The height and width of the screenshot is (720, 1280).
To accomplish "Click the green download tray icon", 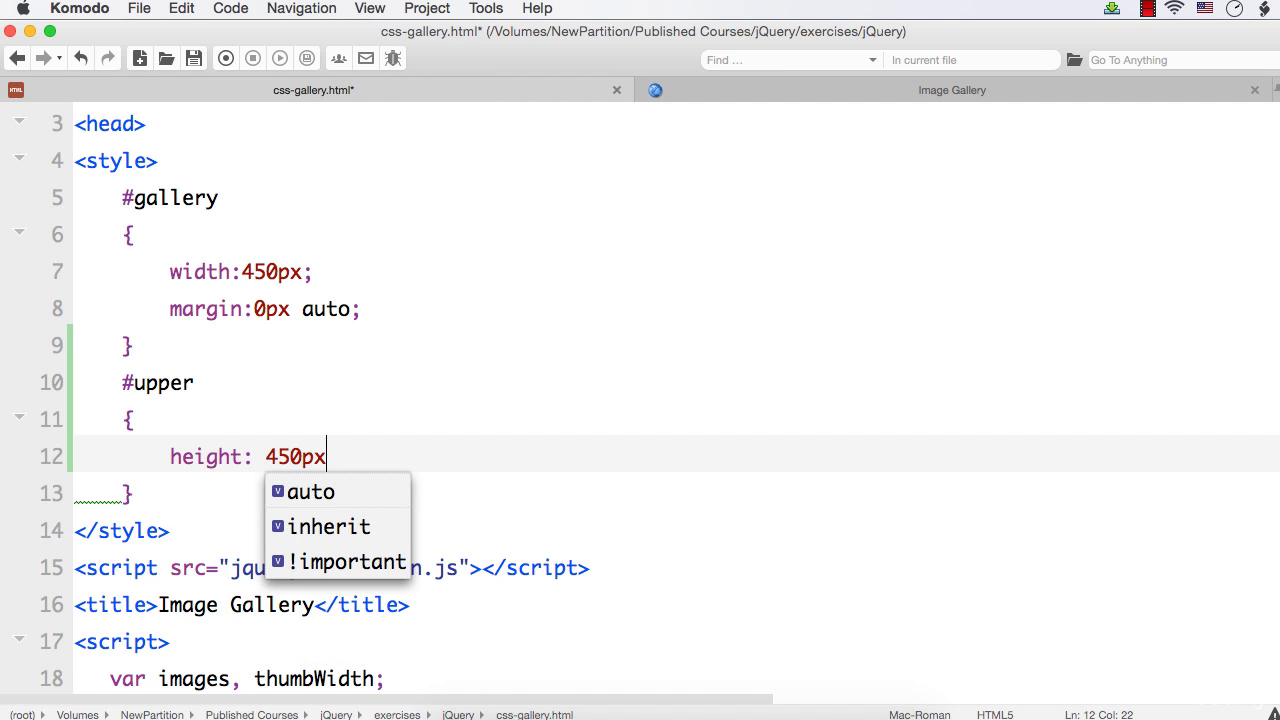I will click(x=1112, y=8).
